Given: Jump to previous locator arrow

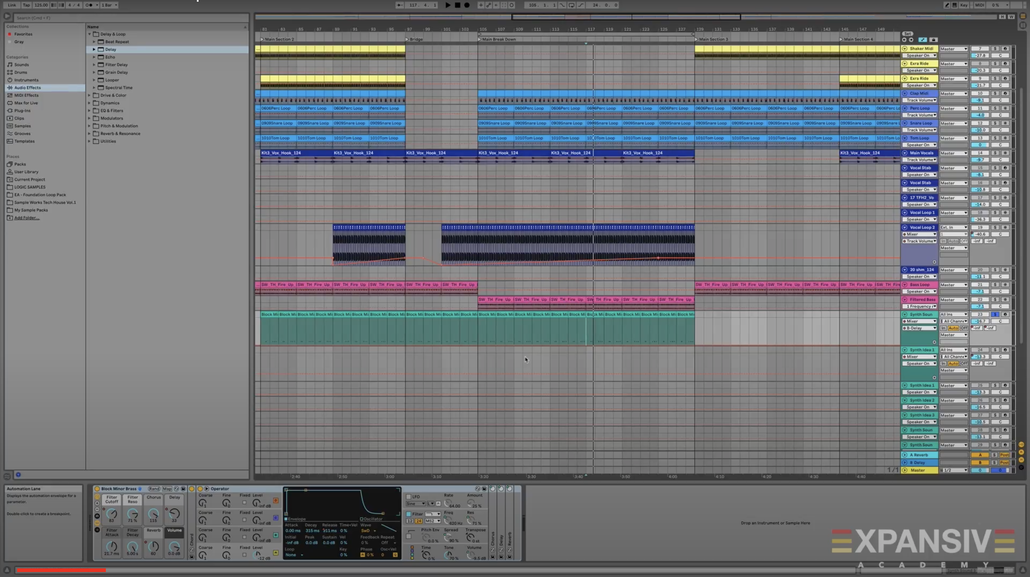Looking at the screenshot, I should [905, 40].
